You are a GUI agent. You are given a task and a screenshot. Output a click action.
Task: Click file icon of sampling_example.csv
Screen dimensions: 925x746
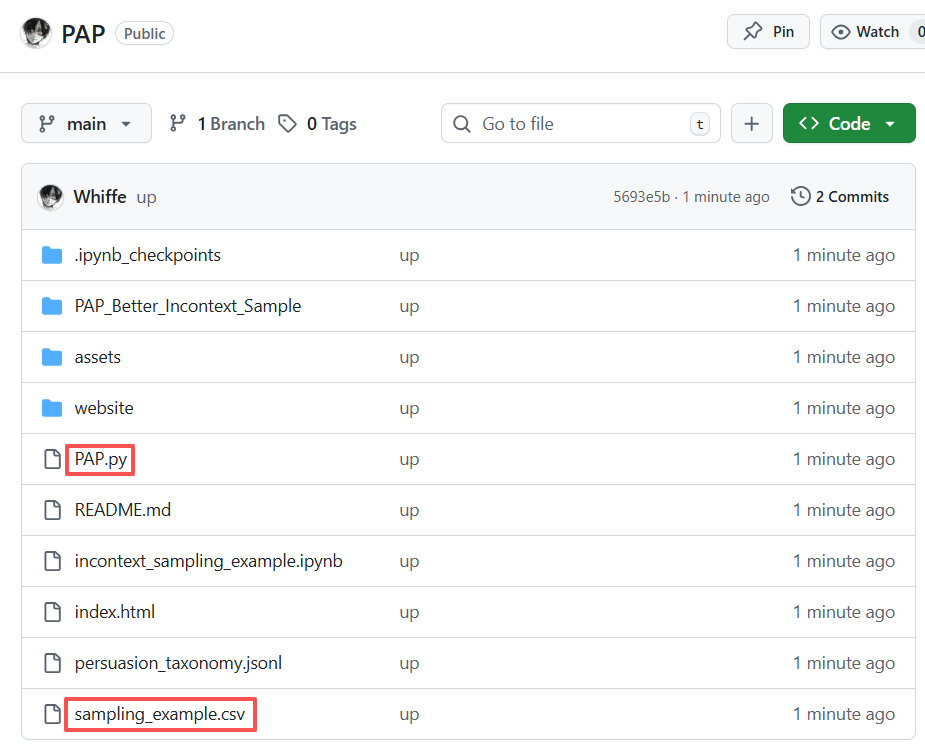pos(53,714)
